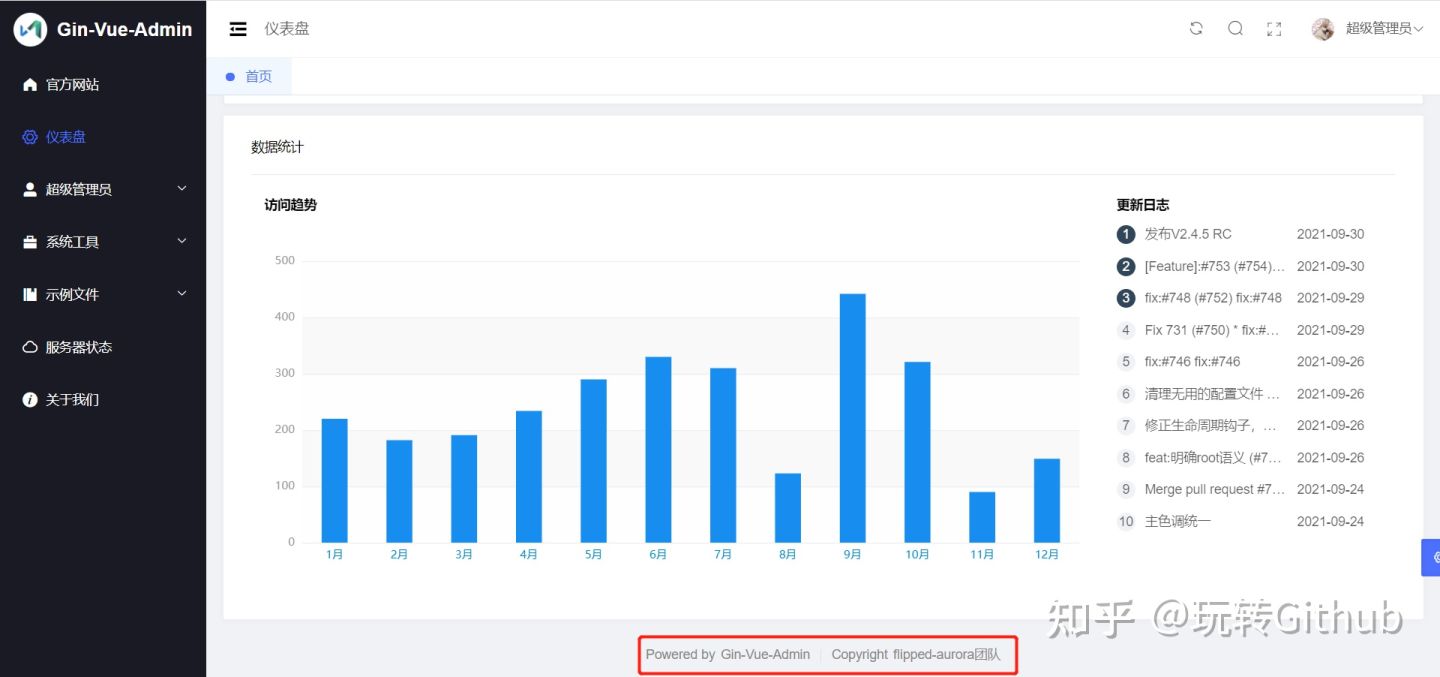Open 服务器状态 menu item
The height and width of the screenshot is (677, 1440).
point(103,347)
